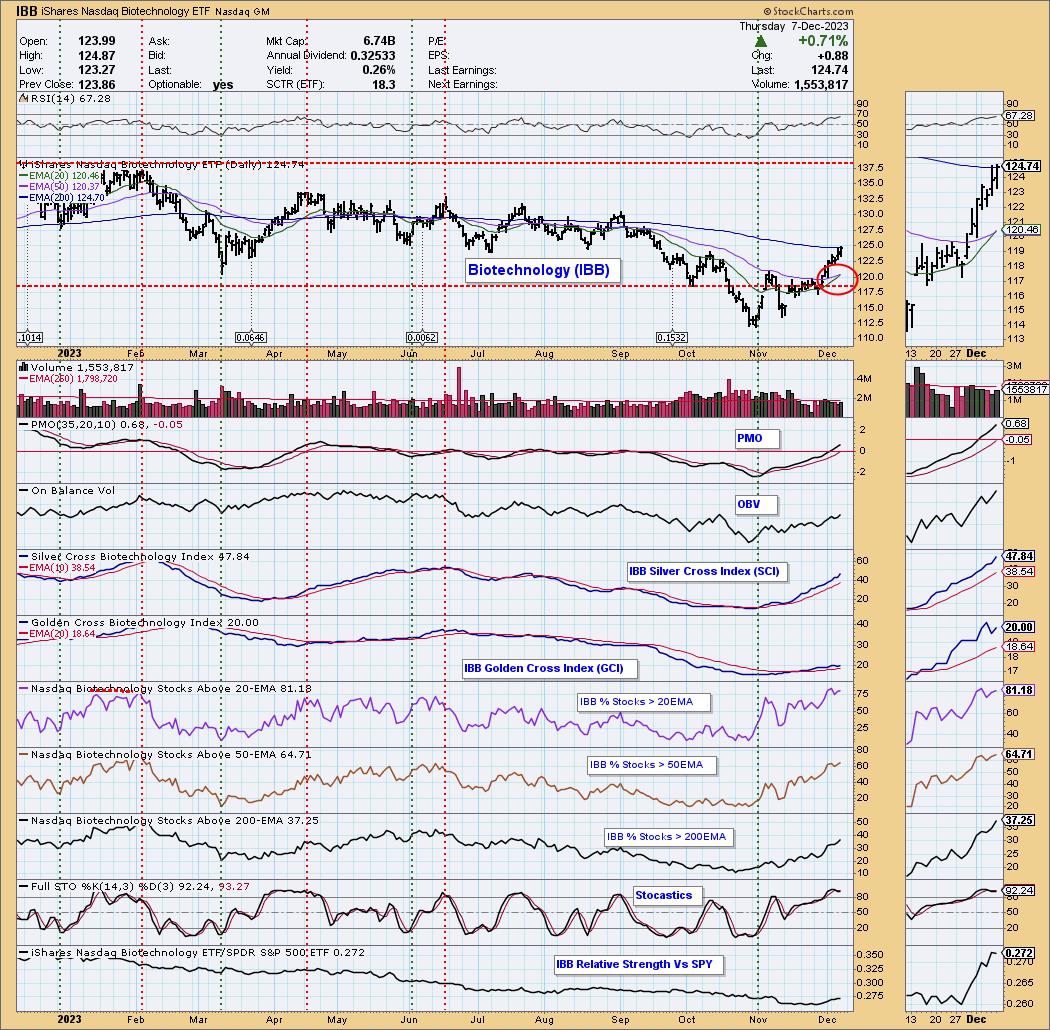Viewport: 1050px width, 1030px height.
Task: Click the Prev Close value 123.86
Action: (96, 84)
